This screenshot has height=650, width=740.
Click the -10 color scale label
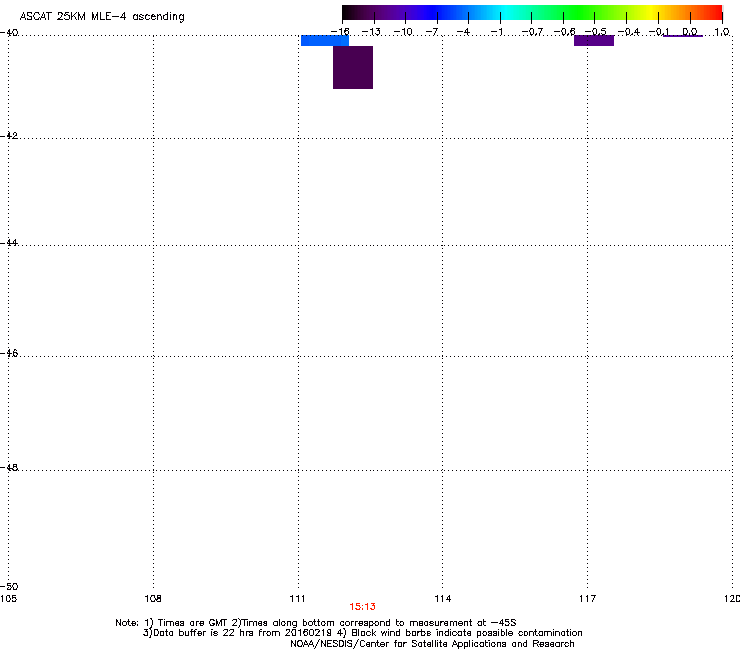(403, 32)
